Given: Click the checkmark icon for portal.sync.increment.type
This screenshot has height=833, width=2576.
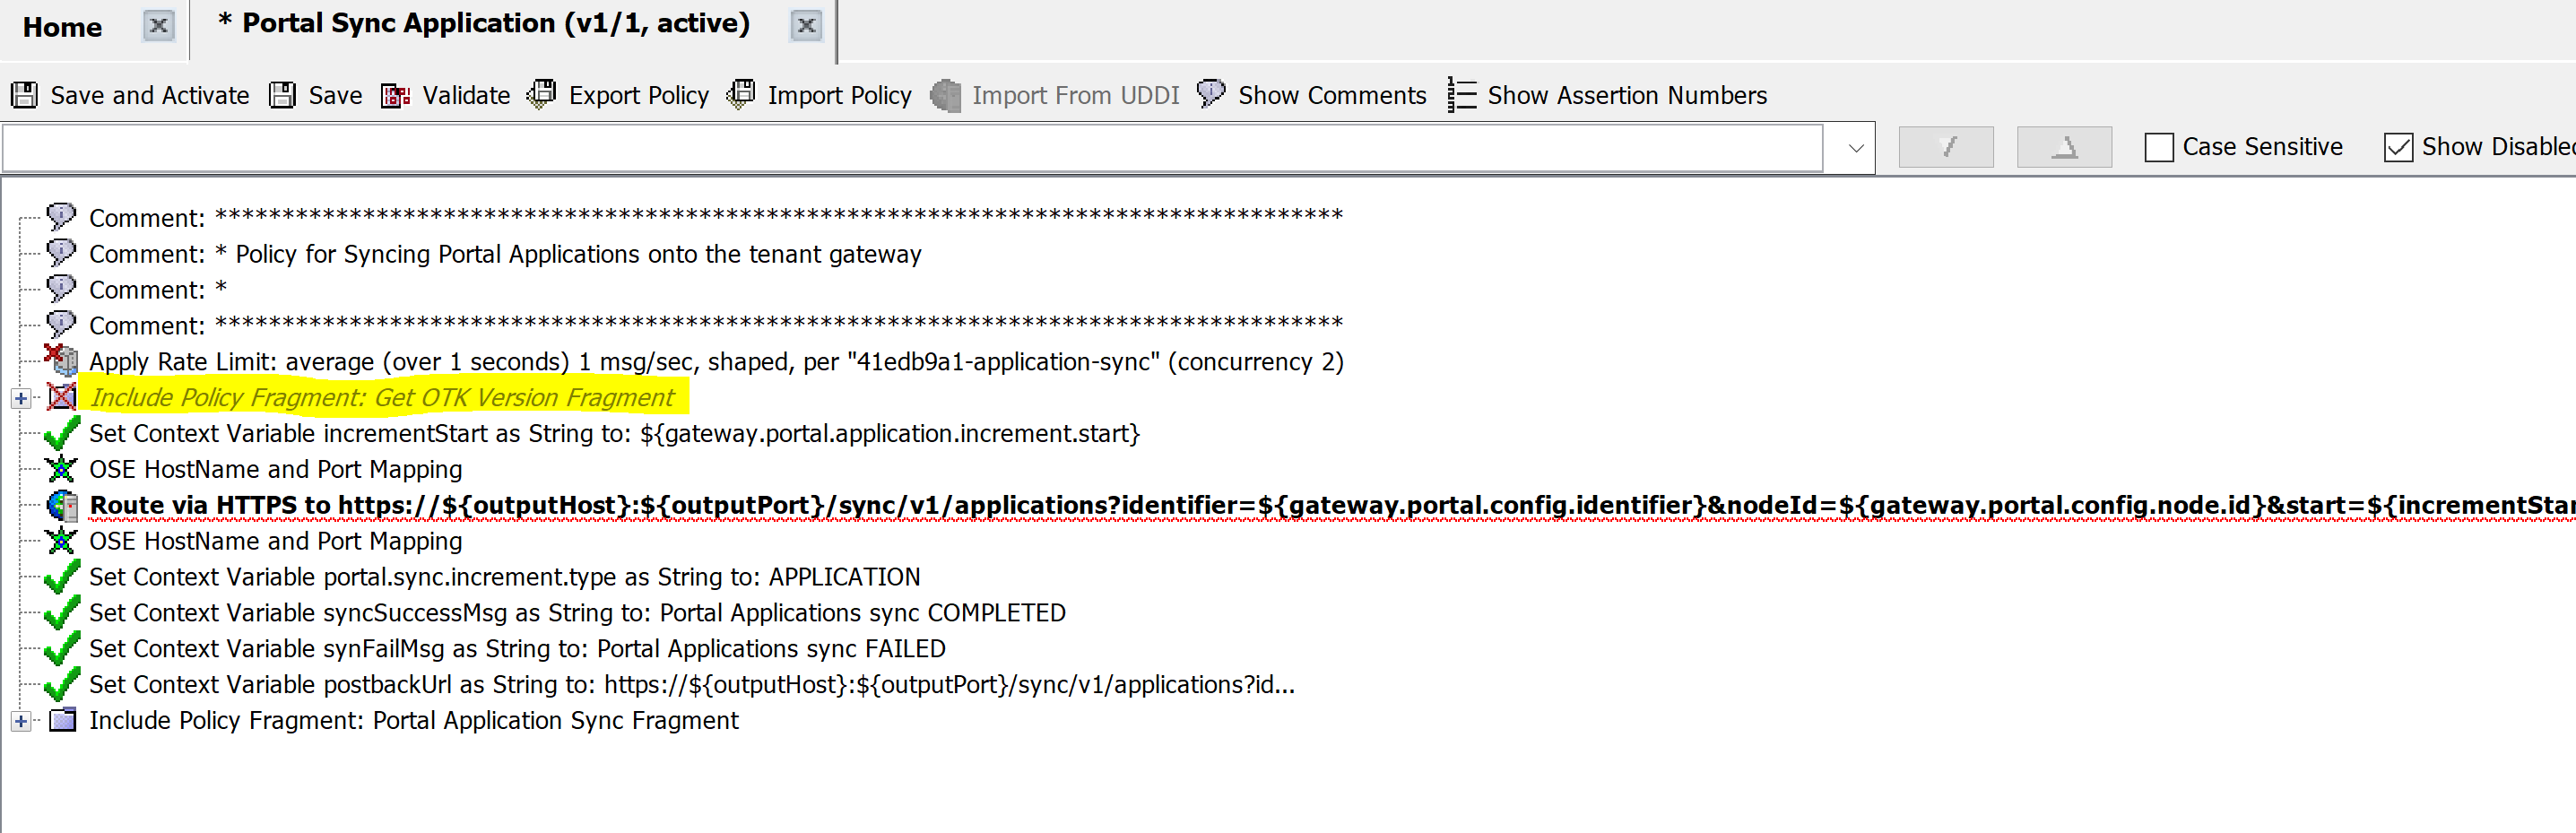Looking at the screenshot, I should coord(62,577).
